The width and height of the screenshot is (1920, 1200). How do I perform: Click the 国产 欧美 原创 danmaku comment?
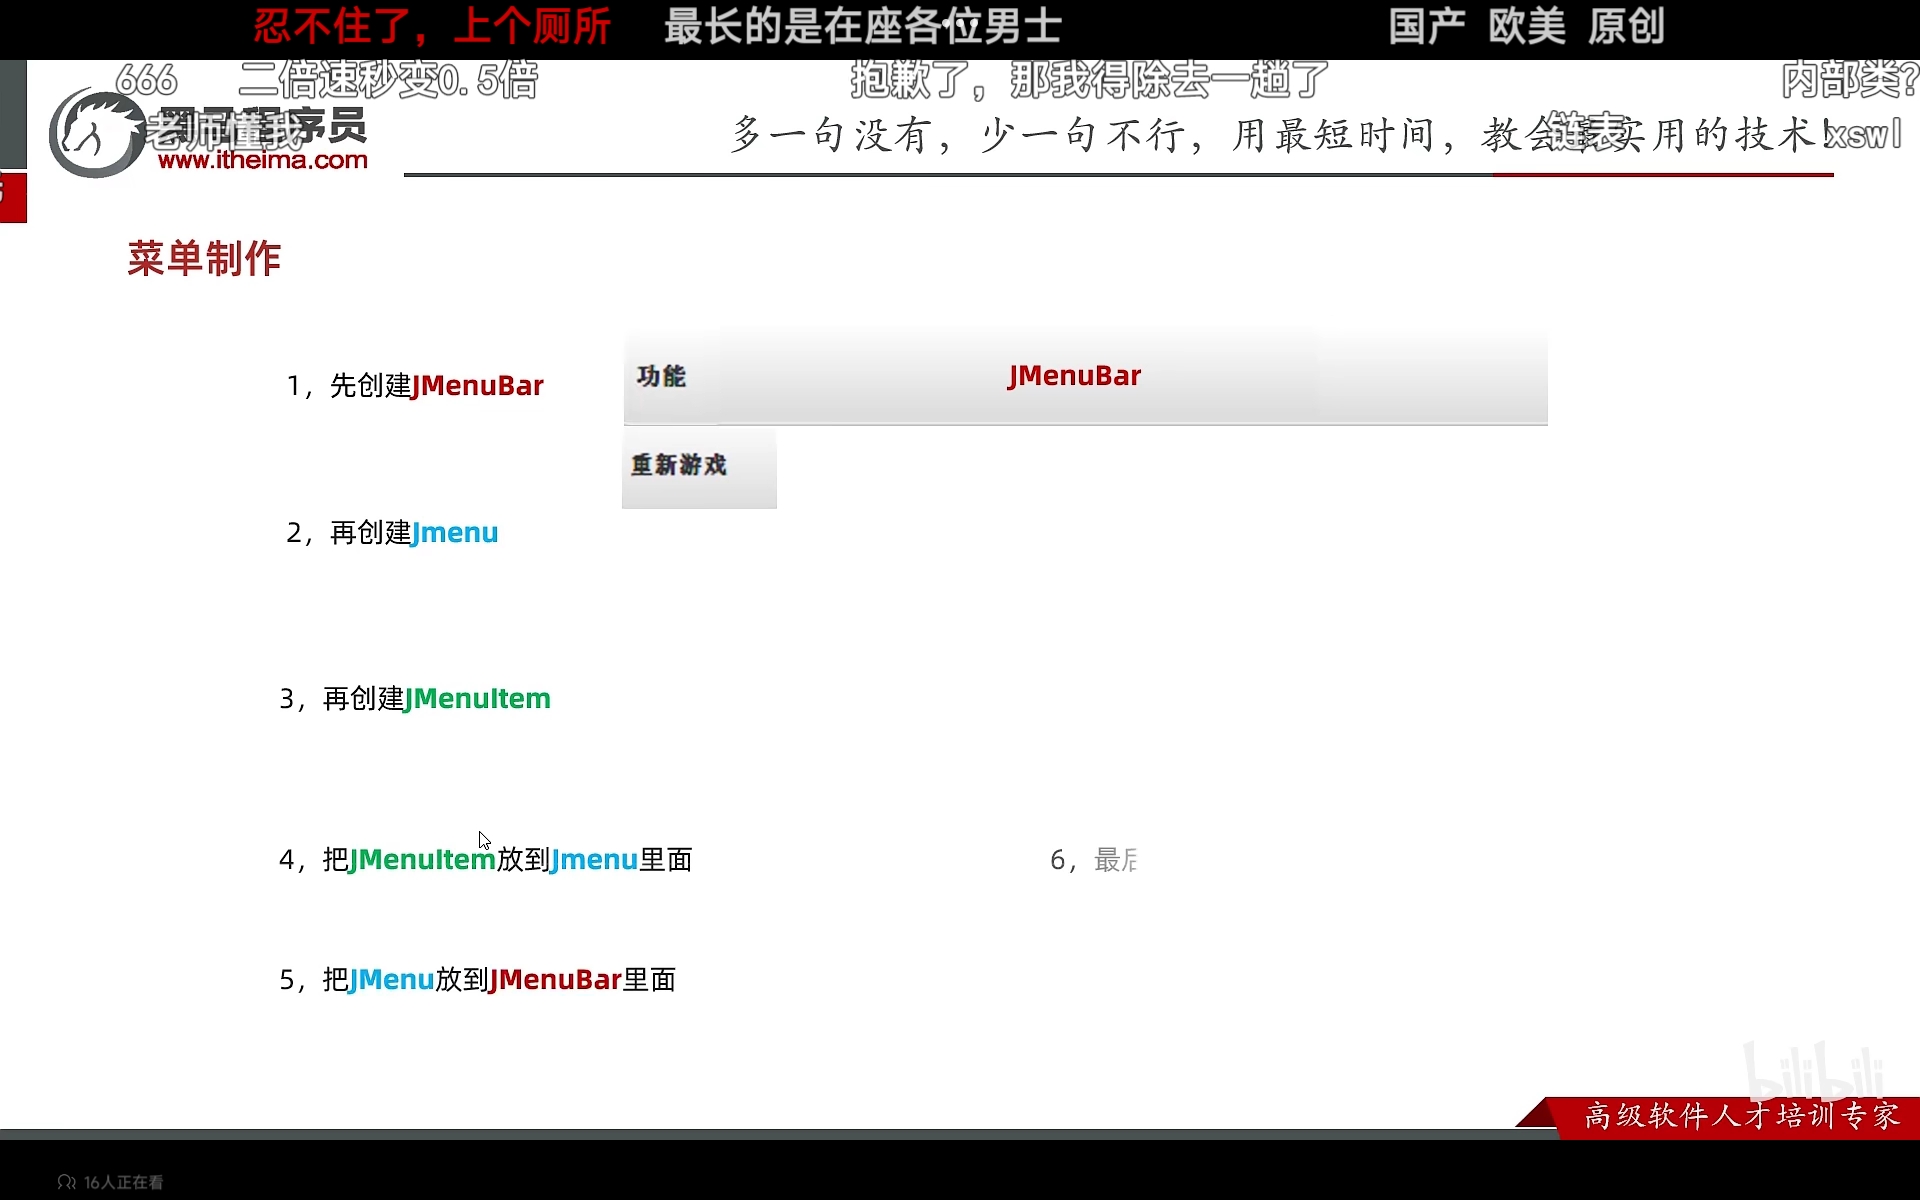[1527, 27]
